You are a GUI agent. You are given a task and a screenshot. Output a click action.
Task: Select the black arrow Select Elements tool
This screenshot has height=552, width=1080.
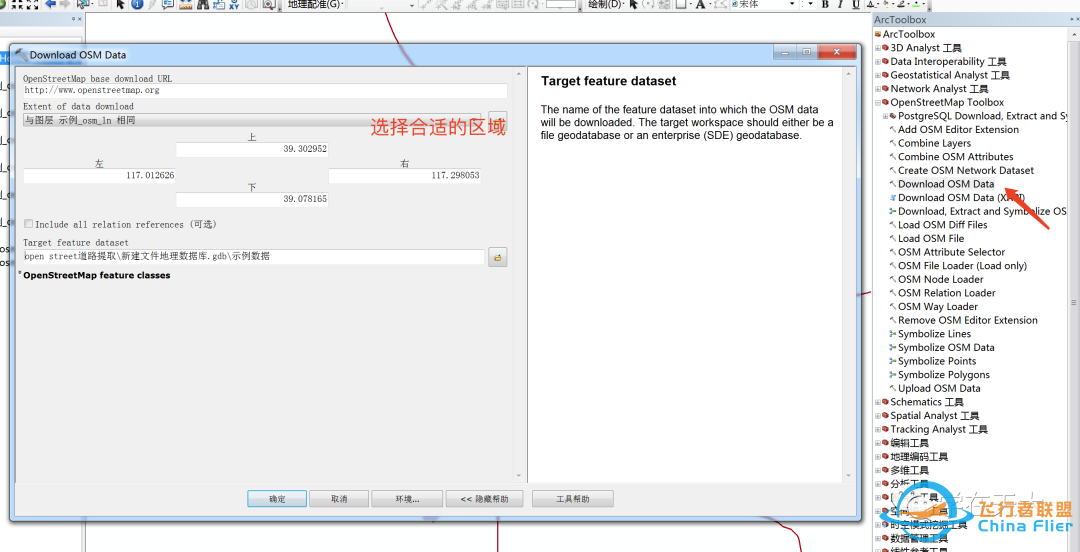(x=120, y=5)
